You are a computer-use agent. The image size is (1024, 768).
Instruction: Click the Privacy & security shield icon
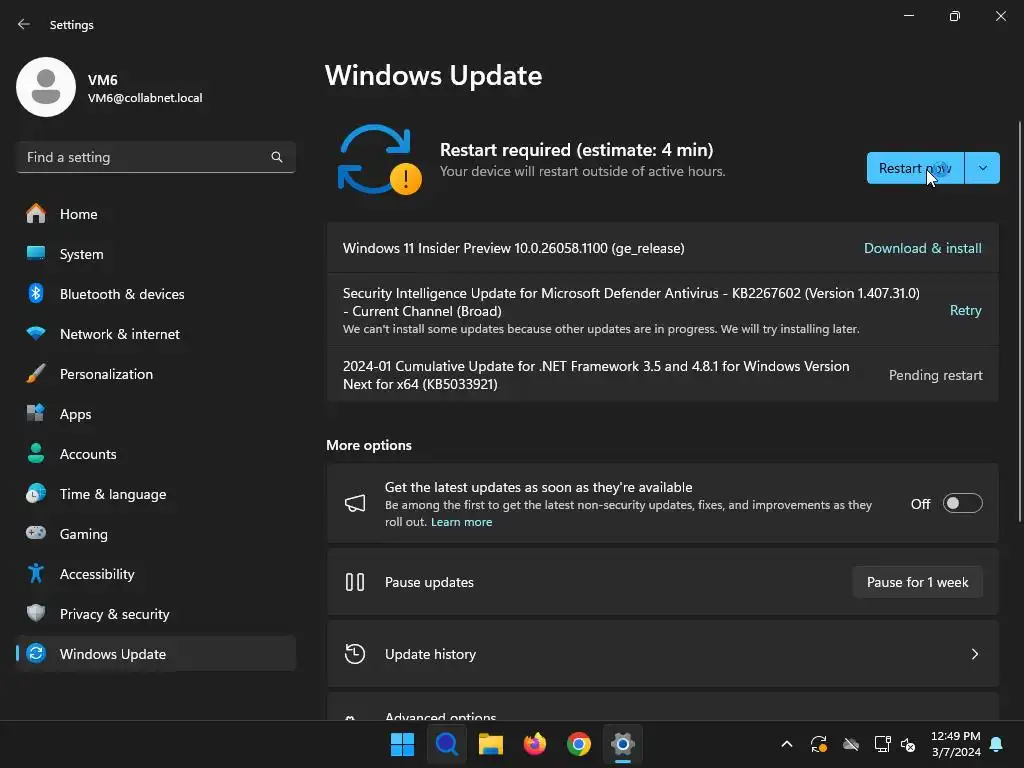point(36,613)
